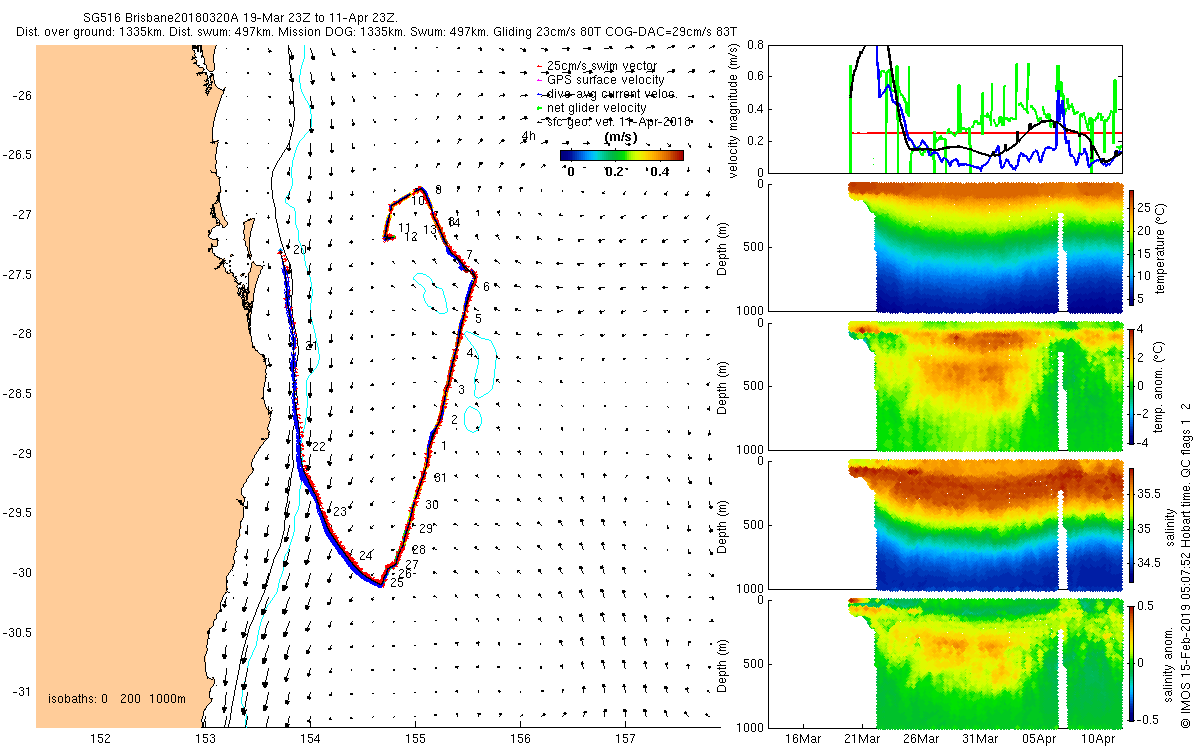Click the 'GPS surface velocity' legend entry
The image size is (1200, 750).
606,79
